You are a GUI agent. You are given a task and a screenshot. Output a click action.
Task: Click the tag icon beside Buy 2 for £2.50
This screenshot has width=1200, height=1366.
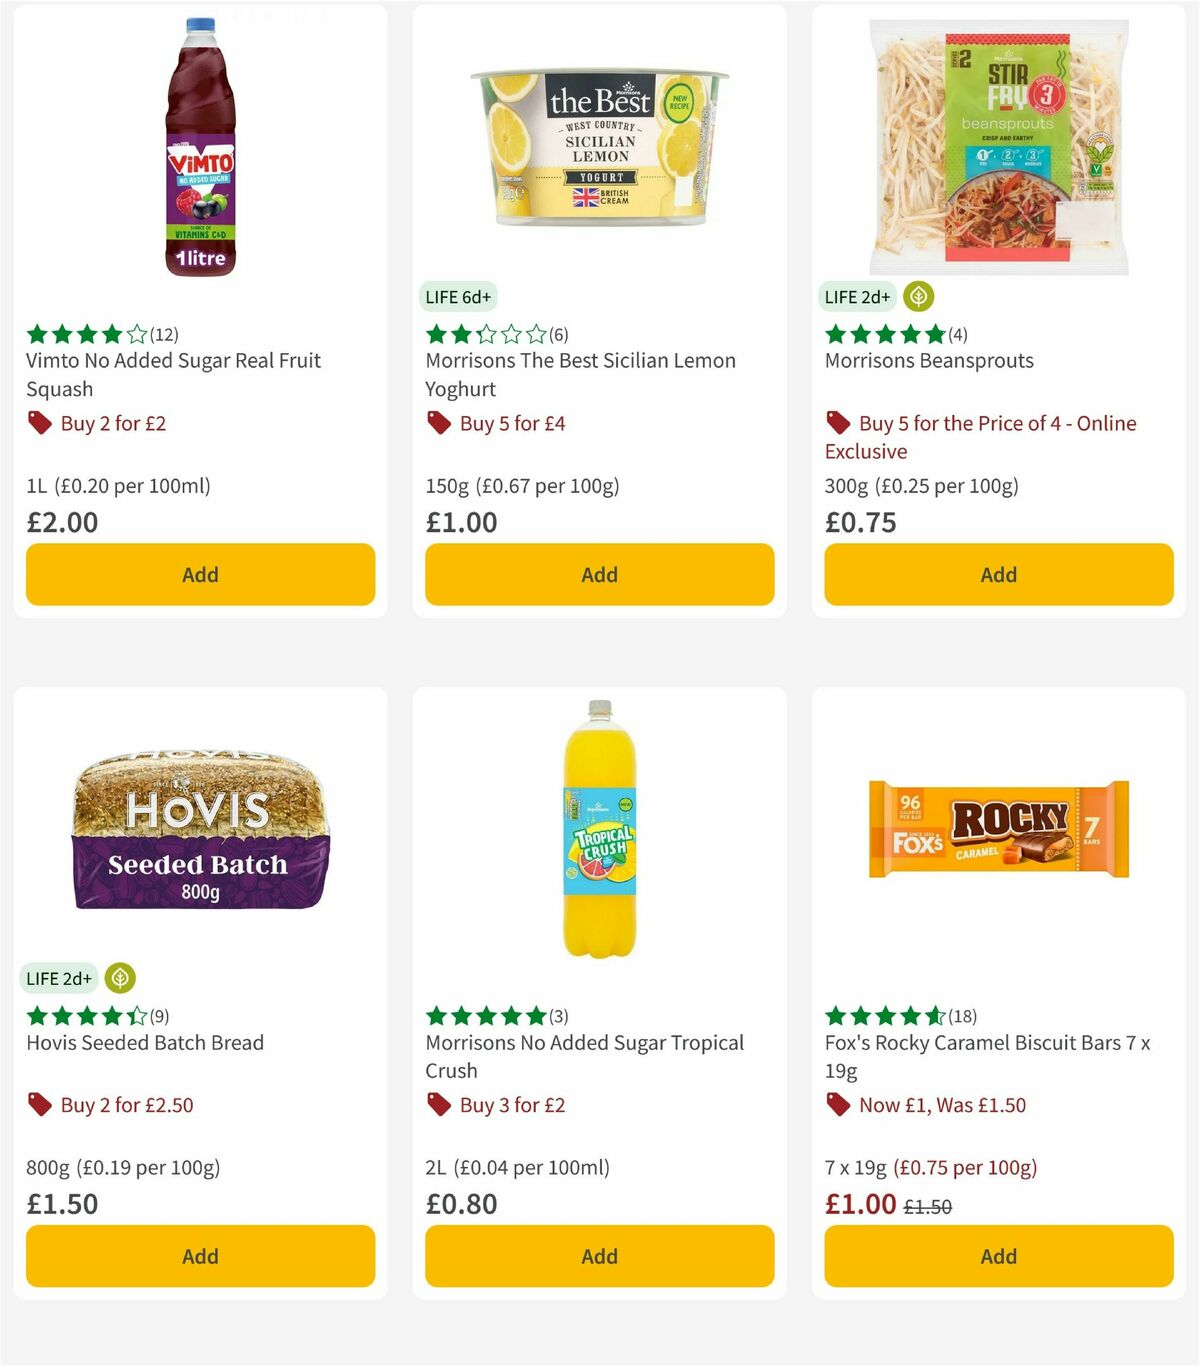(x=40, y=1105)
